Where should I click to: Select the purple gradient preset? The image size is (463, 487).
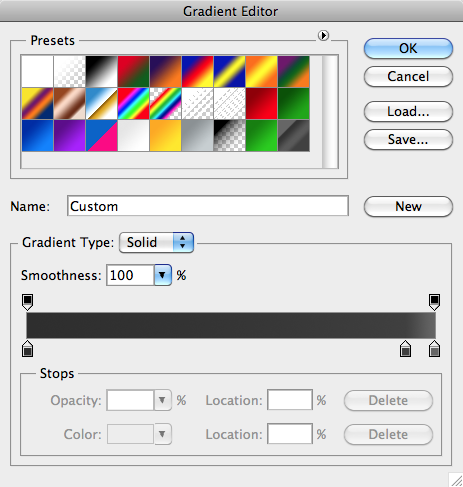[x=70, y=136]
